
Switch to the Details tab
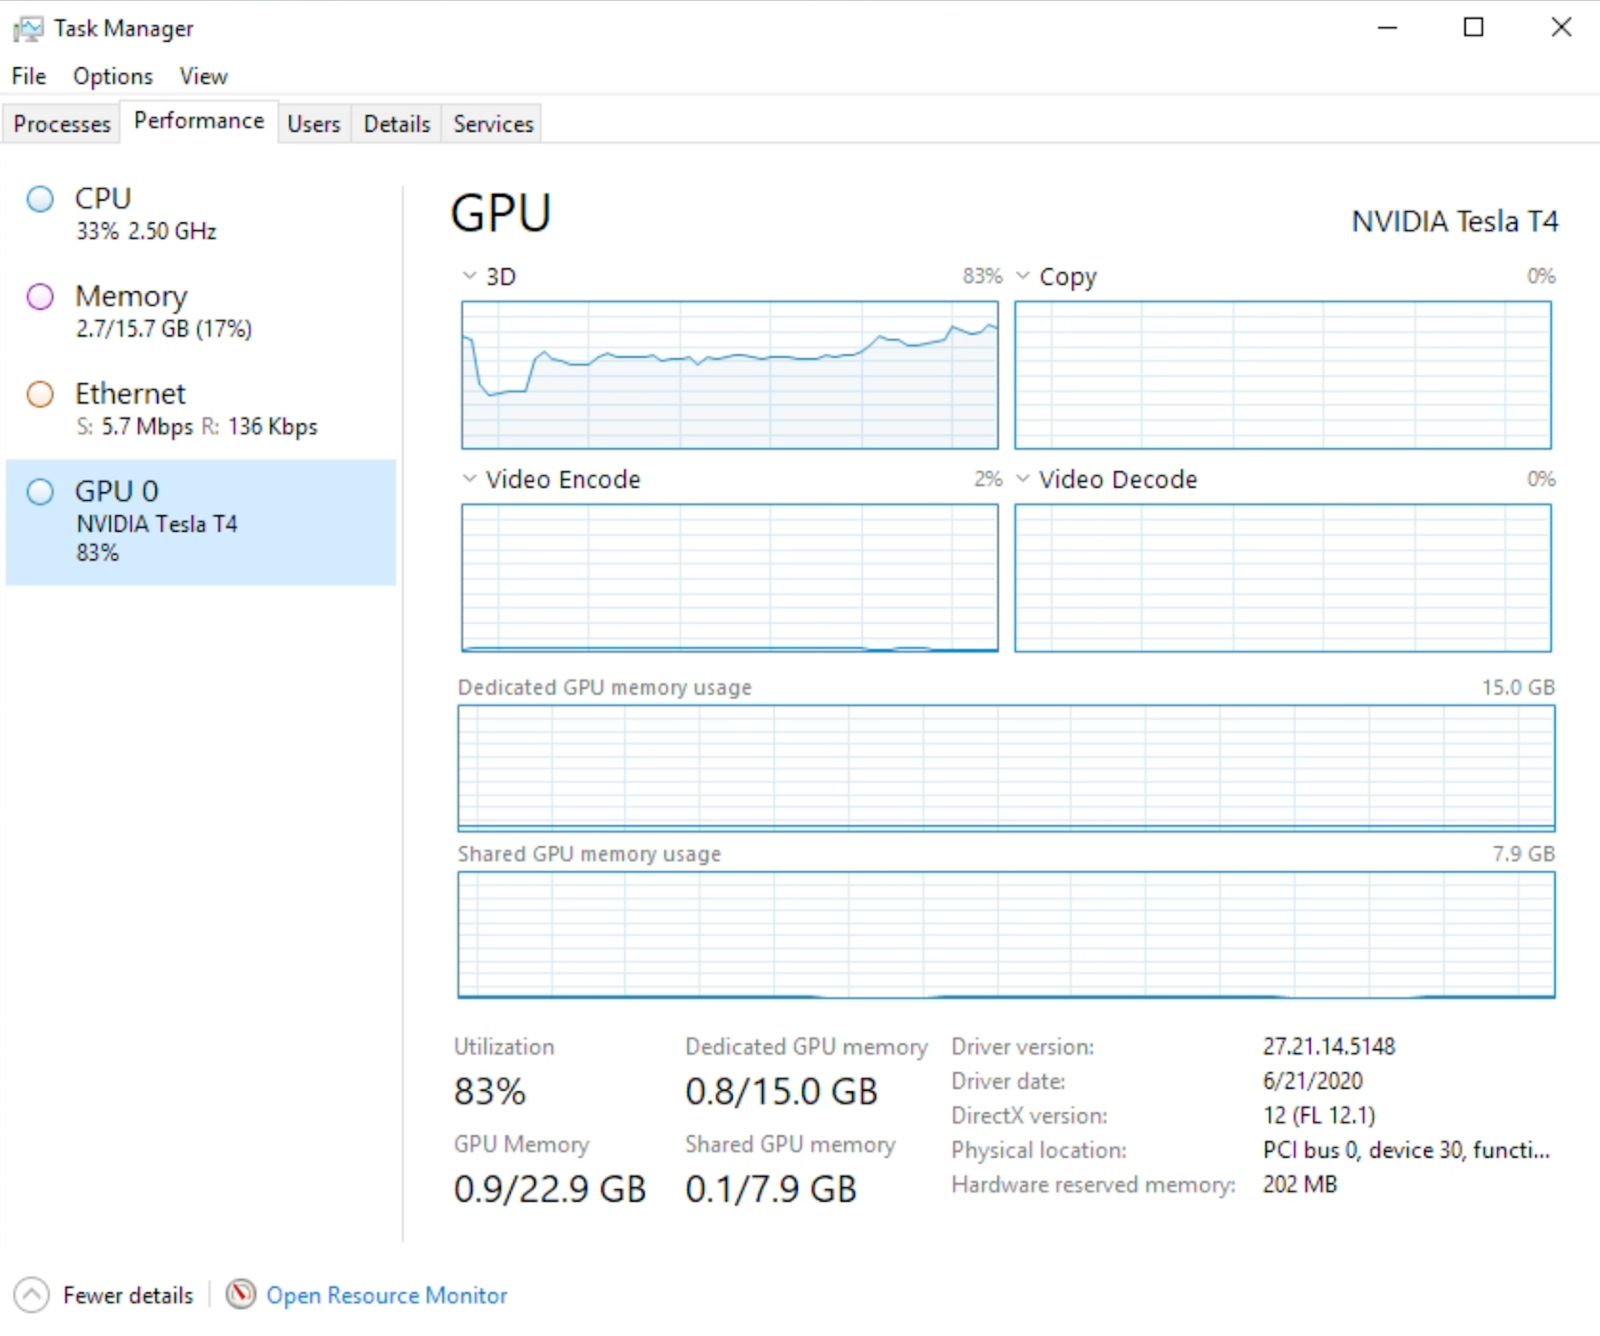point(396,124)
